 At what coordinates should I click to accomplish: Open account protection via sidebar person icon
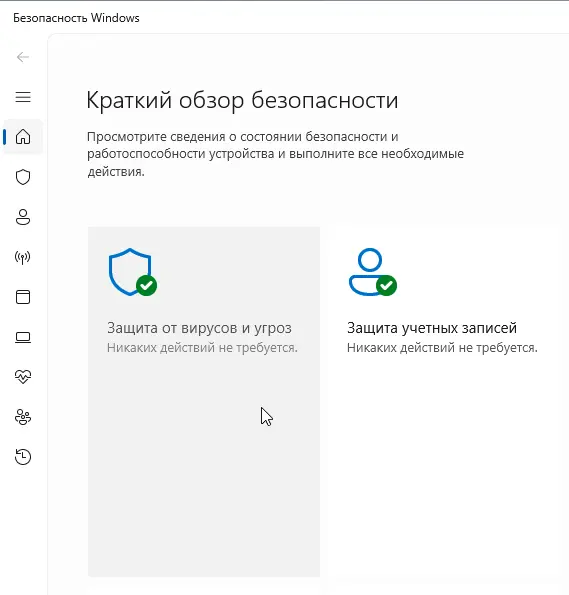pyautogui.click(x=23, y=217)
